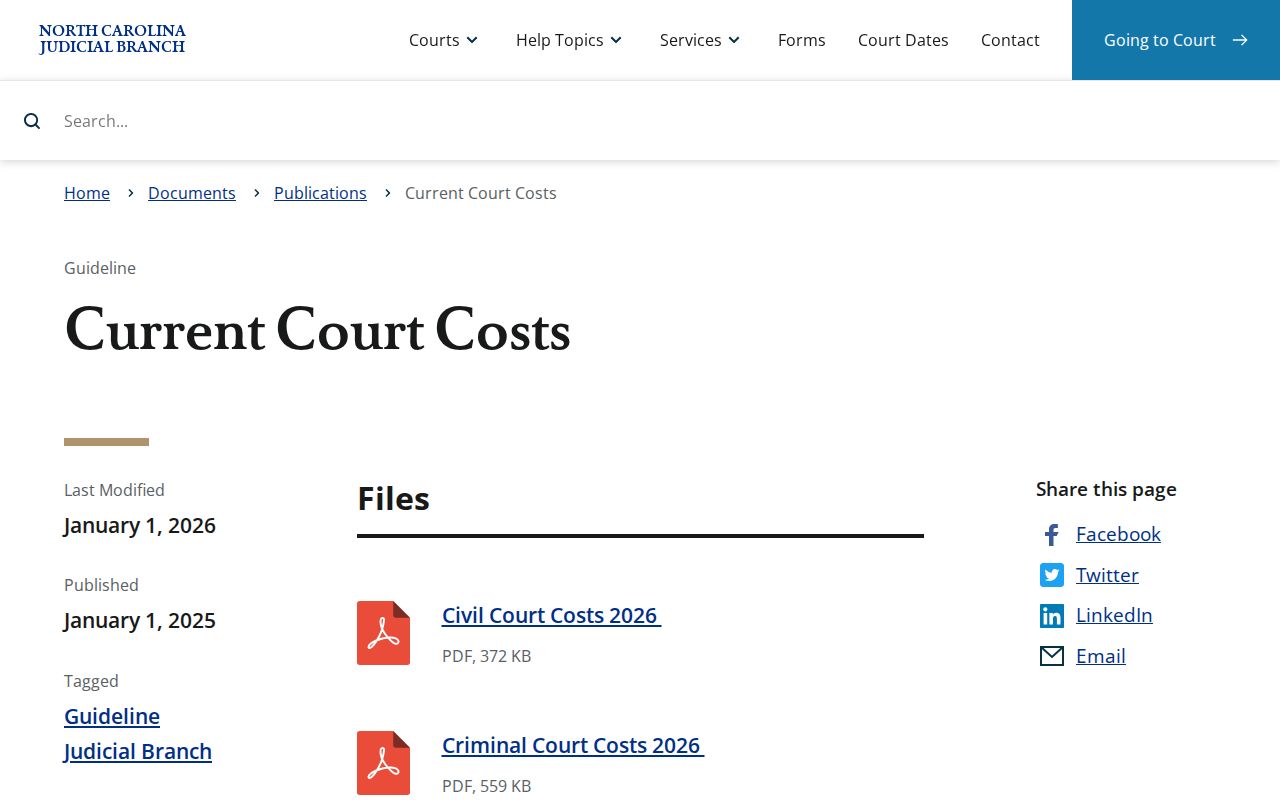Open the Civil Court Costs PDF icon

click(x=383, y=633)
